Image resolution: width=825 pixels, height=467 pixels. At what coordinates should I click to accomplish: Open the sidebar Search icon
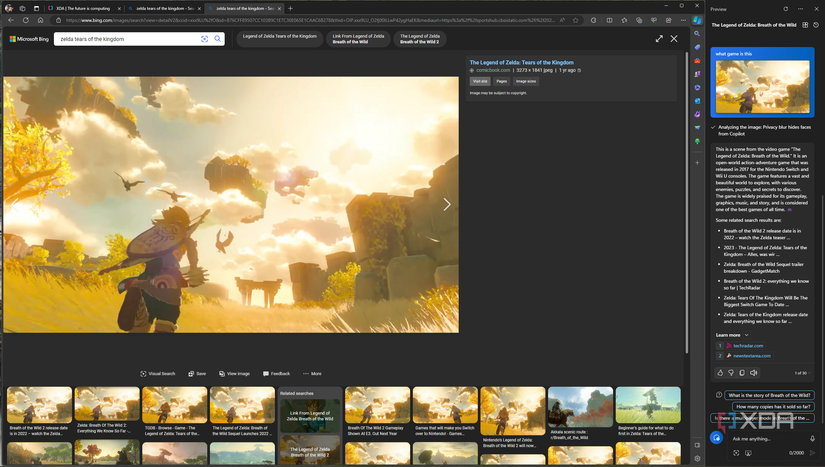pos(697,34)
